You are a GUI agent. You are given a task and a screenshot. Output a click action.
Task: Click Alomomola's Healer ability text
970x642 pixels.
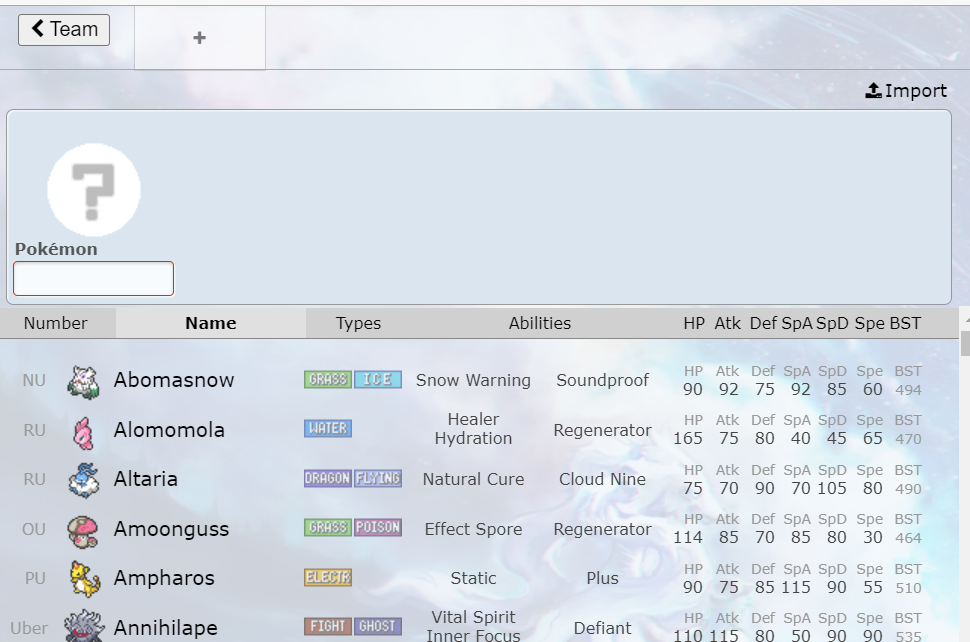click(473, 419)
